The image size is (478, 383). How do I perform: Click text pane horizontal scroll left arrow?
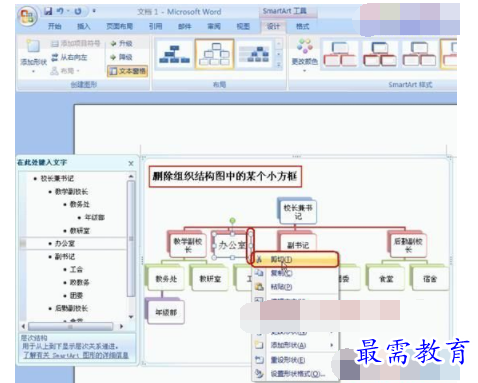[23, 326]
